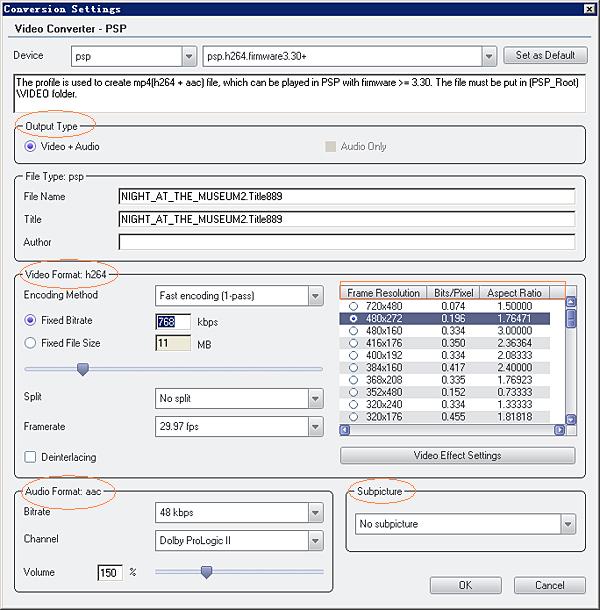The height and width of the screenshot is (610, 600).
Task: Click the Bits/Pixel column header
Action: (453, 293)
